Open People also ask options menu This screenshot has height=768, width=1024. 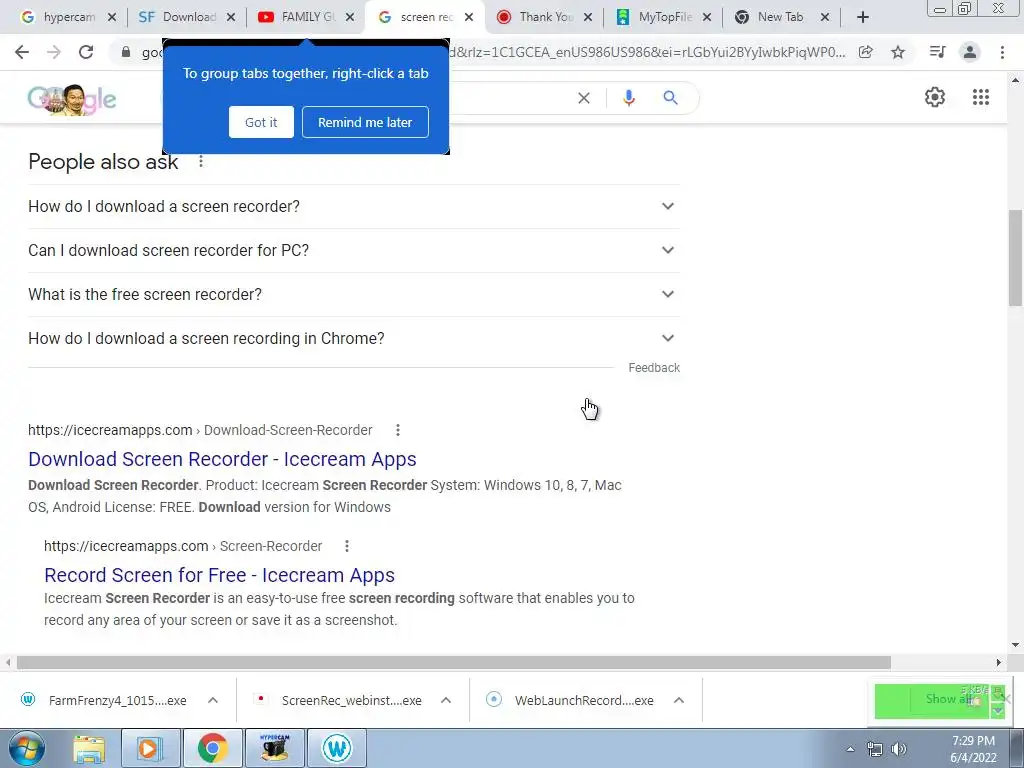200,161
